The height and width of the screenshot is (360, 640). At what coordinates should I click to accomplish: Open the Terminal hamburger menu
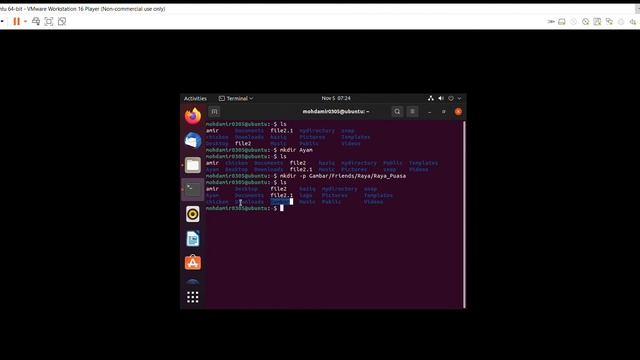pos(412,111)
